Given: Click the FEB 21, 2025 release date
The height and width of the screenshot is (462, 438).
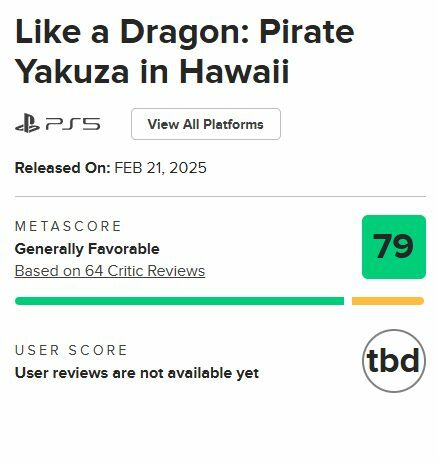Looking at the screenshot, I should pyautogui.click(x=160, y=168).
